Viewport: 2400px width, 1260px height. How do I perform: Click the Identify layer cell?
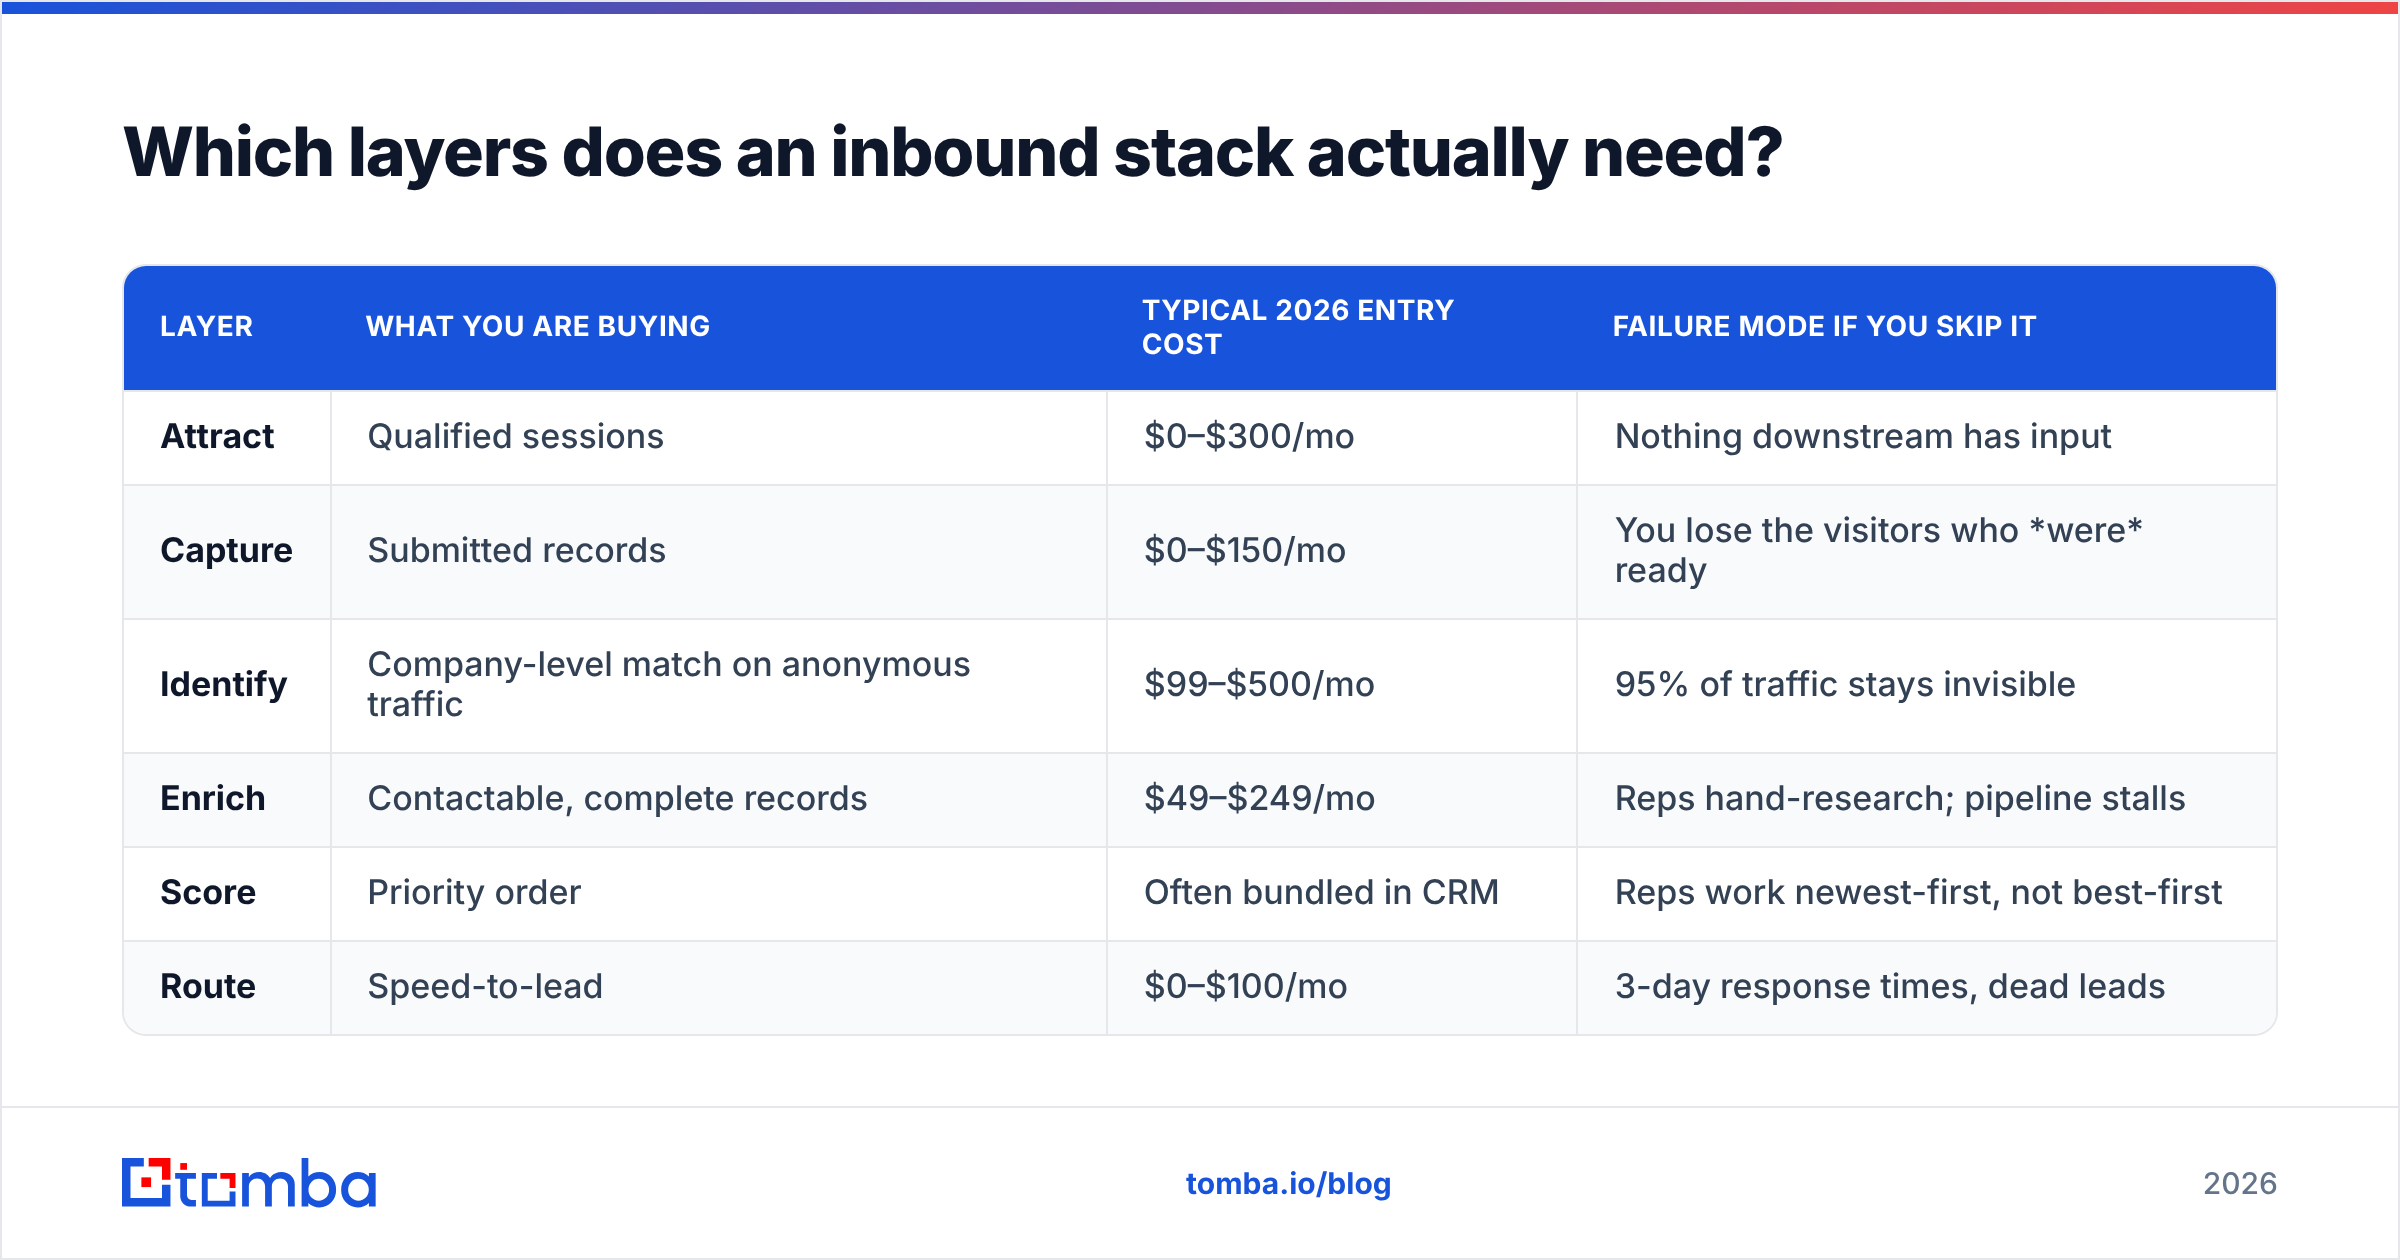[x=227, y=686]
